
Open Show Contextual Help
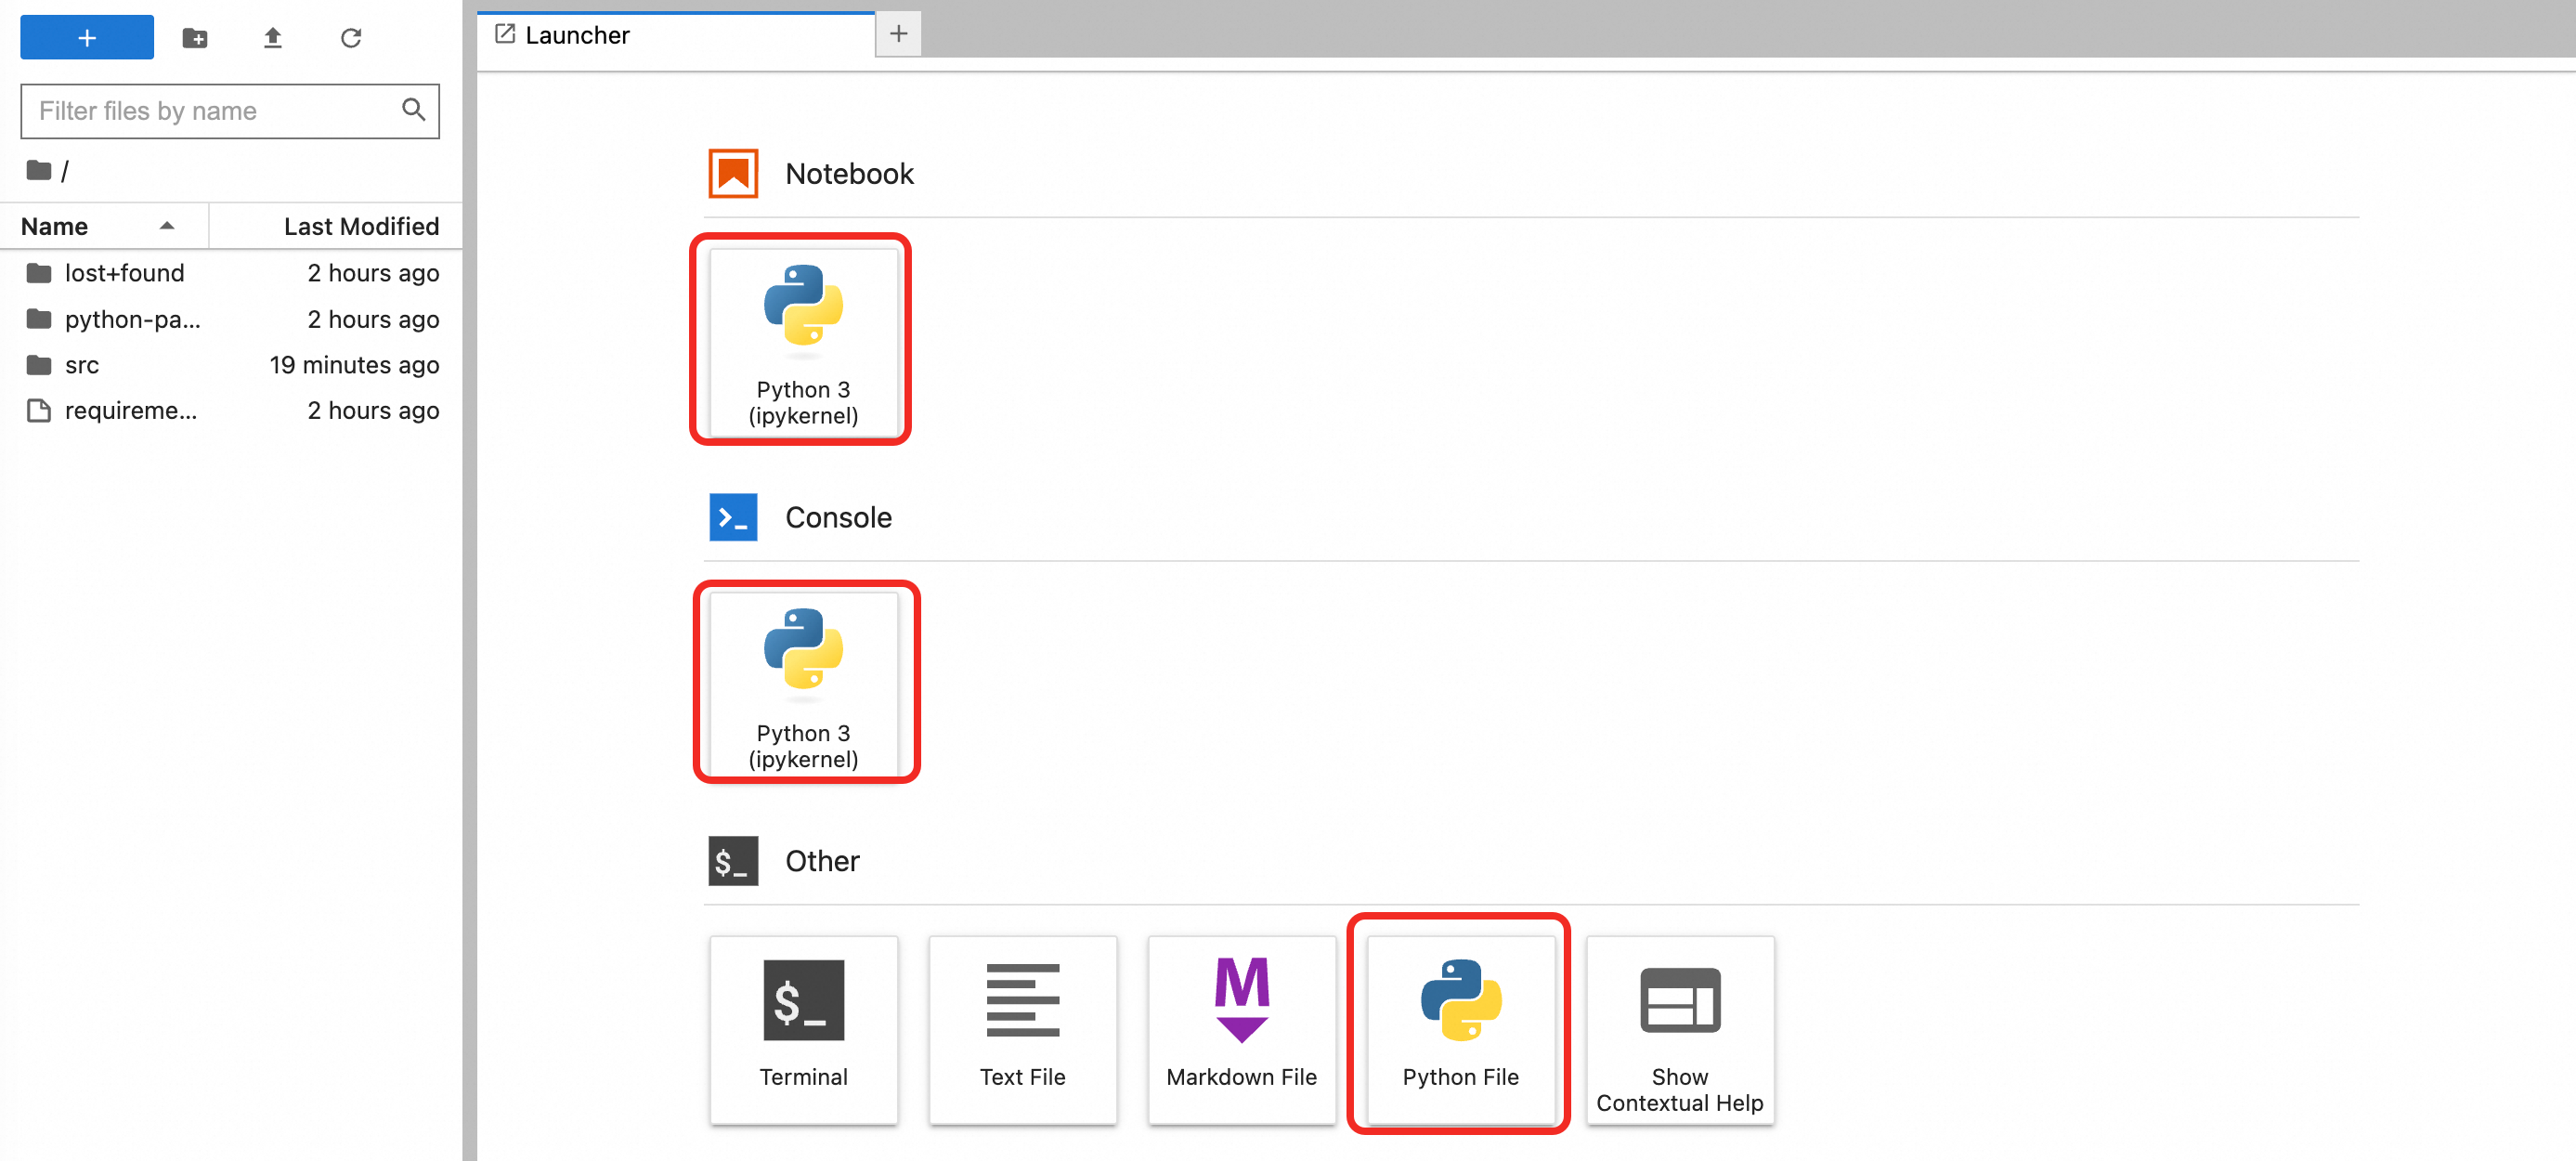tap(1678, 1028)
